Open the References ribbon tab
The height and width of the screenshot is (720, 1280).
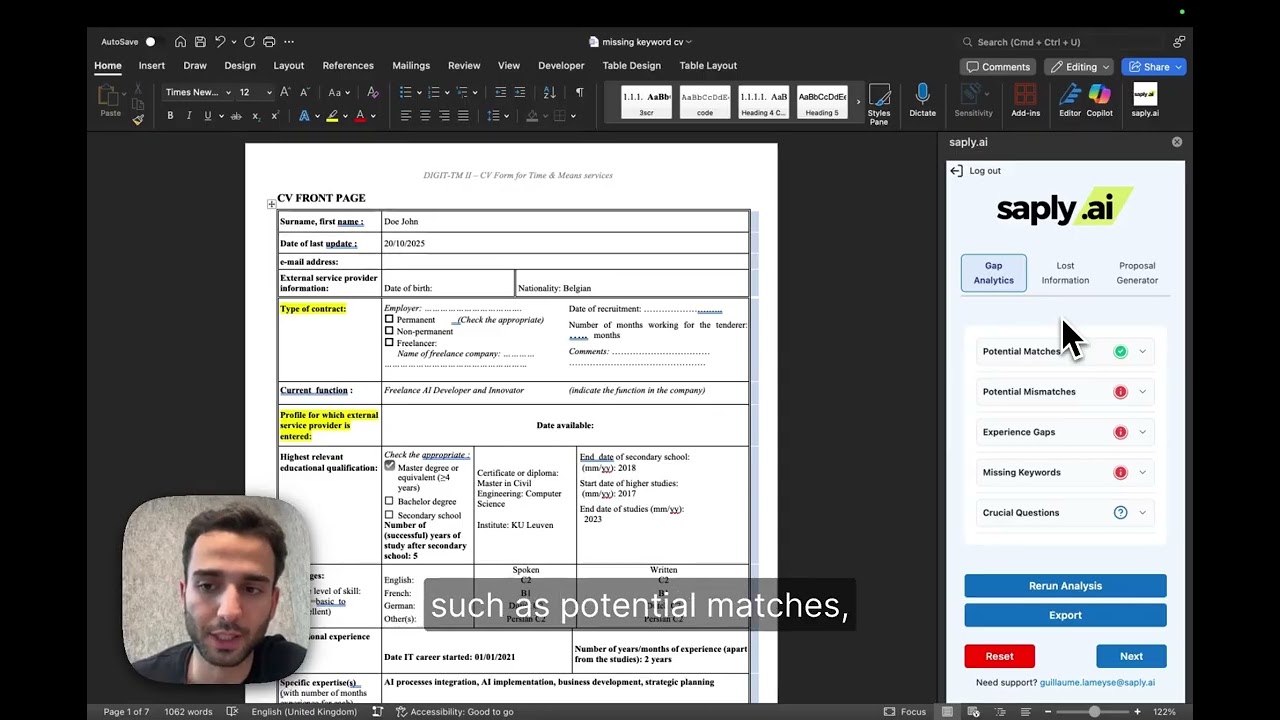tap(348, 66)
